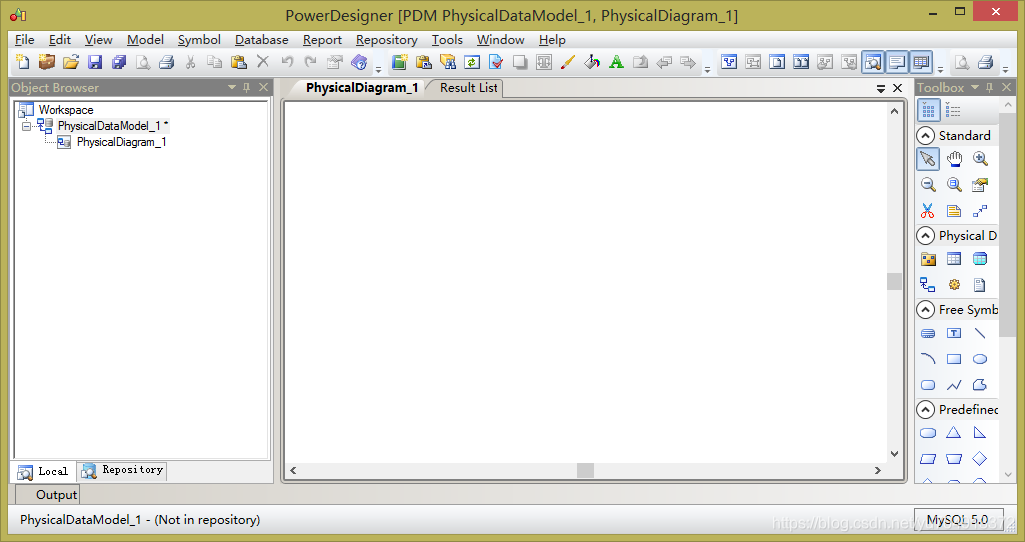The width and height of the screenshot is (1025, 542).
Task: Select the Procedure gear tool
Action: [x=954, y=285]
